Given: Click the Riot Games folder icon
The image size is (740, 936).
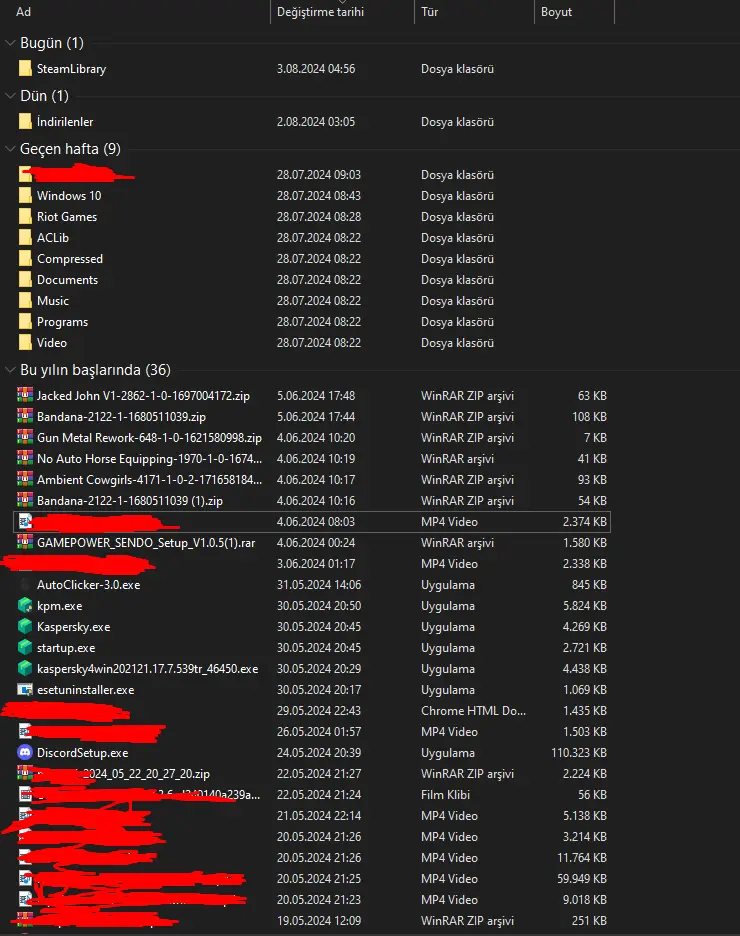Looking at the screenshot, I should click(25, 217).
